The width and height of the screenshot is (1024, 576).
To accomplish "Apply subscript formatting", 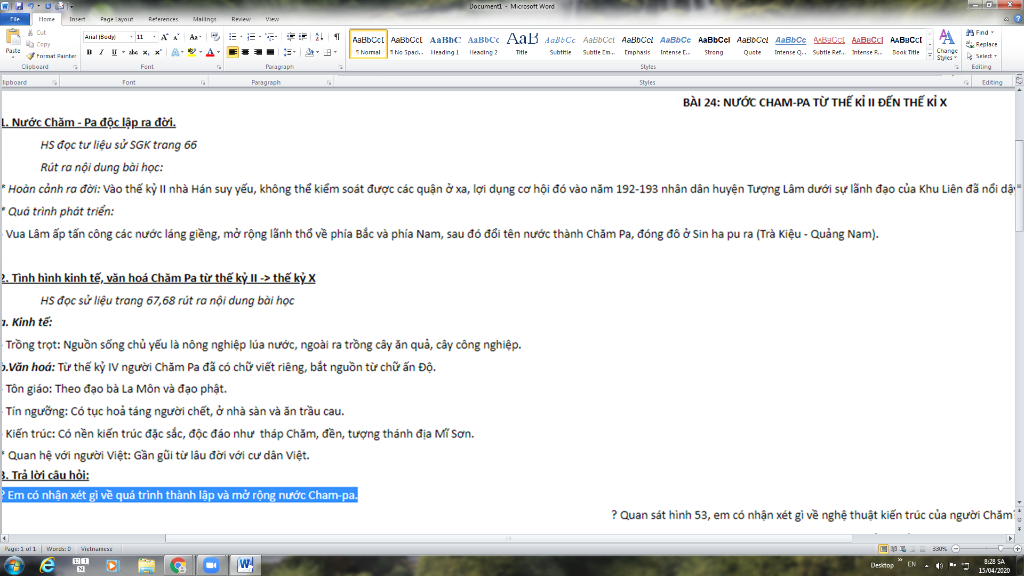I will [146, 52].
